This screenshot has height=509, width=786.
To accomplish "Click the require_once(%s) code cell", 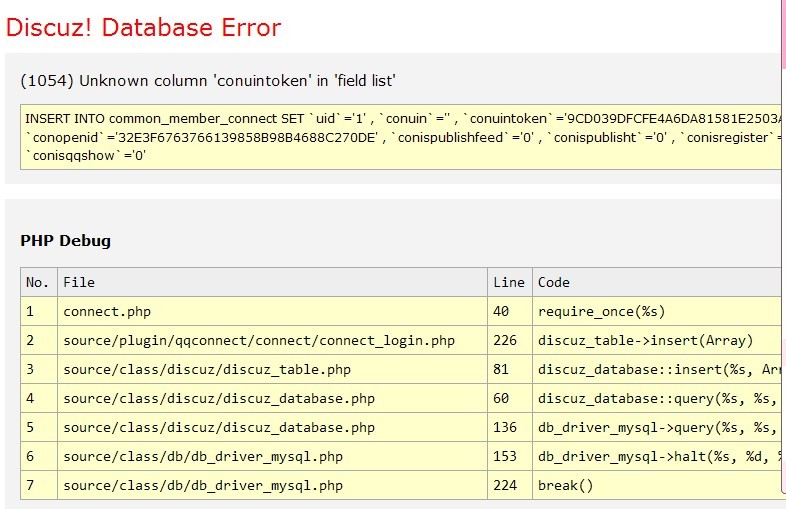I will click(x=601, y=311).
